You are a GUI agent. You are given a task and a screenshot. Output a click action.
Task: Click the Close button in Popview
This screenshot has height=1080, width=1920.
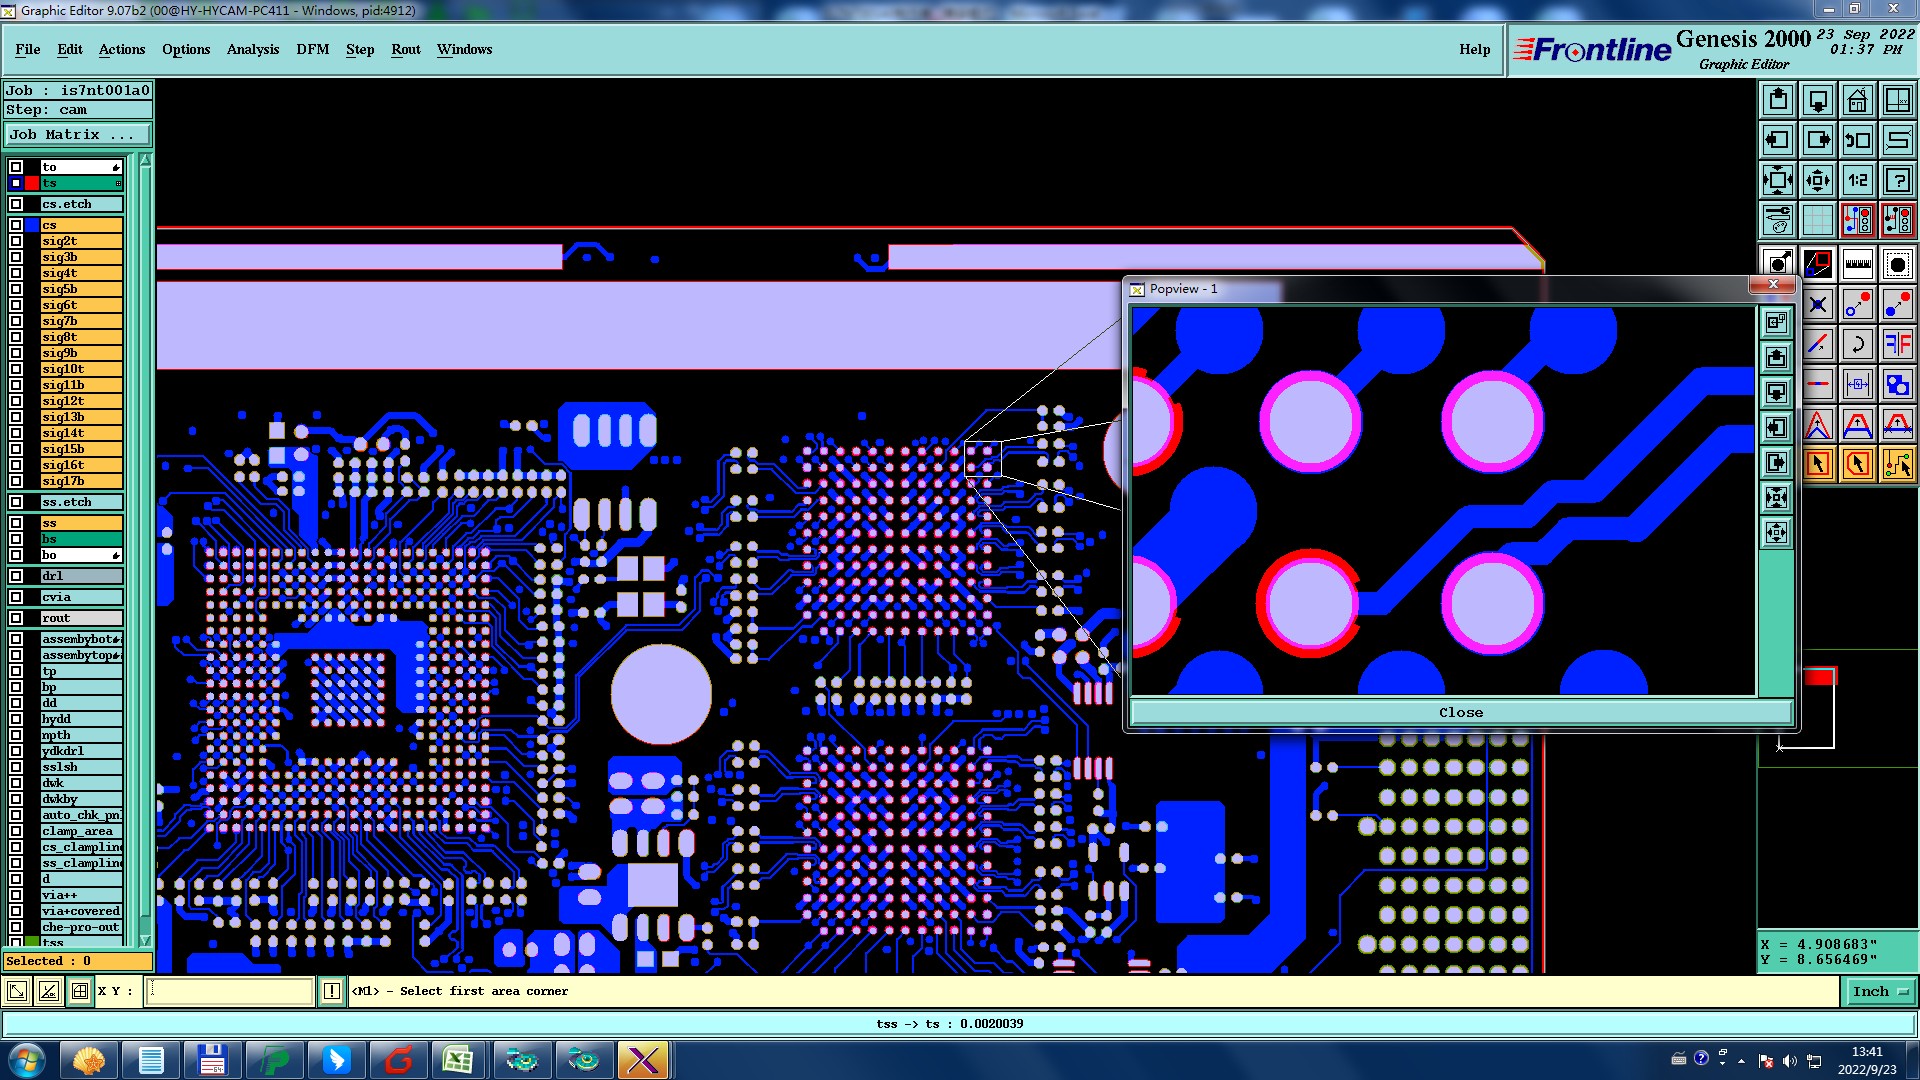point(1460,713)
